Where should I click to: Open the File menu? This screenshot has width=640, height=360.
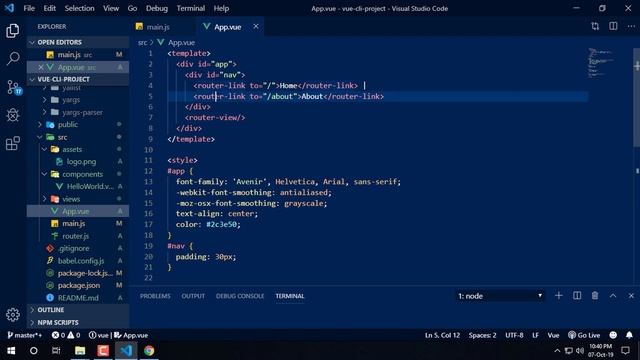tap(29, 8)
